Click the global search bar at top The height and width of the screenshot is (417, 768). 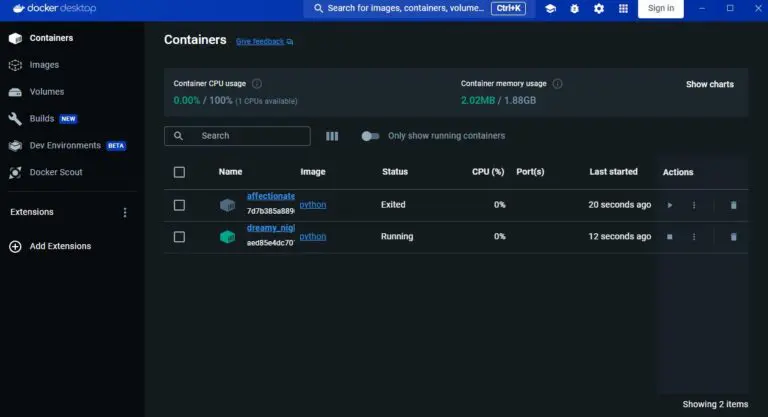[x=419, y=8]
